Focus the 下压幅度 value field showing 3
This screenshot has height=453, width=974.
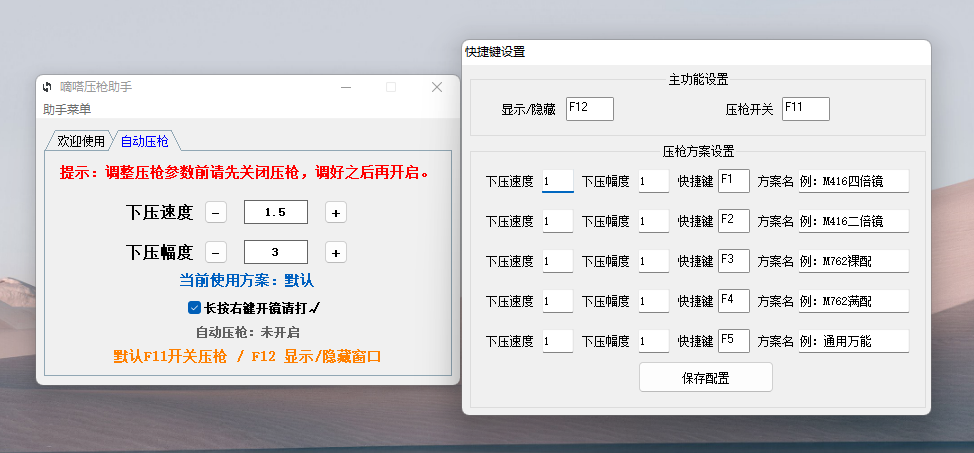coord(276,252)
